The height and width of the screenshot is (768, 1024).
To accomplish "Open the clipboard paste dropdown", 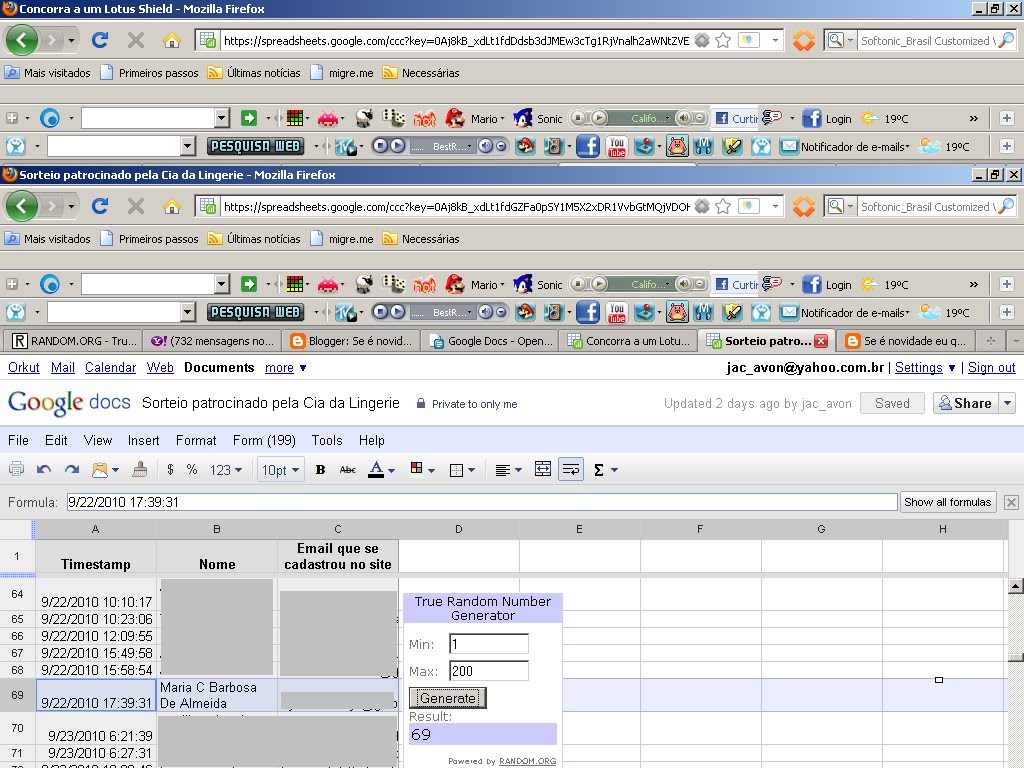I will pyautogui.click(x=105, y=469).
